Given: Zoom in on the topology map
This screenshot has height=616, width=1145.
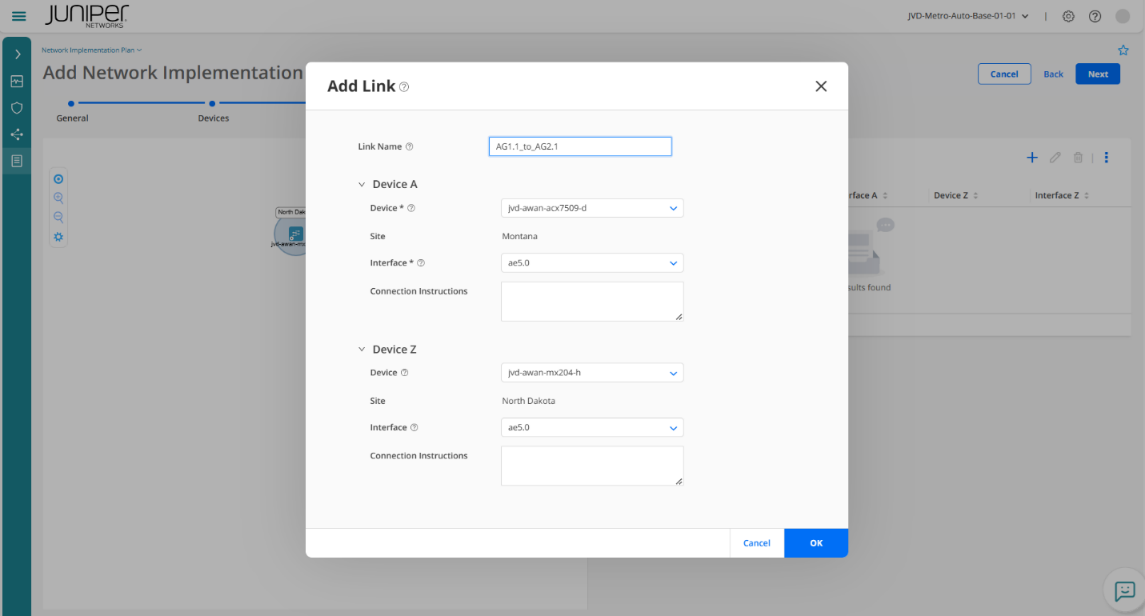Looking at the screenshot, I should [58, 198].
